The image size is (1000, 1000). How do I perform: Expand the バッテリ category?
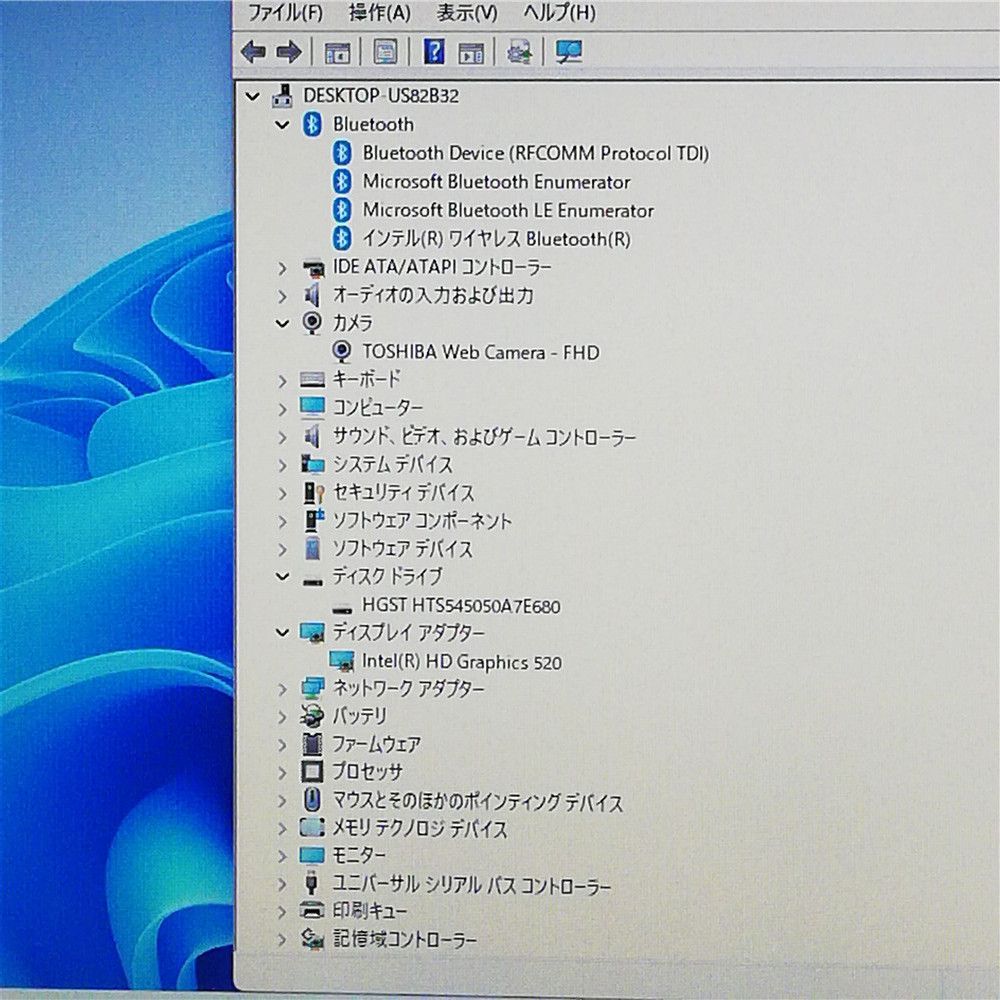pos(282,717)
